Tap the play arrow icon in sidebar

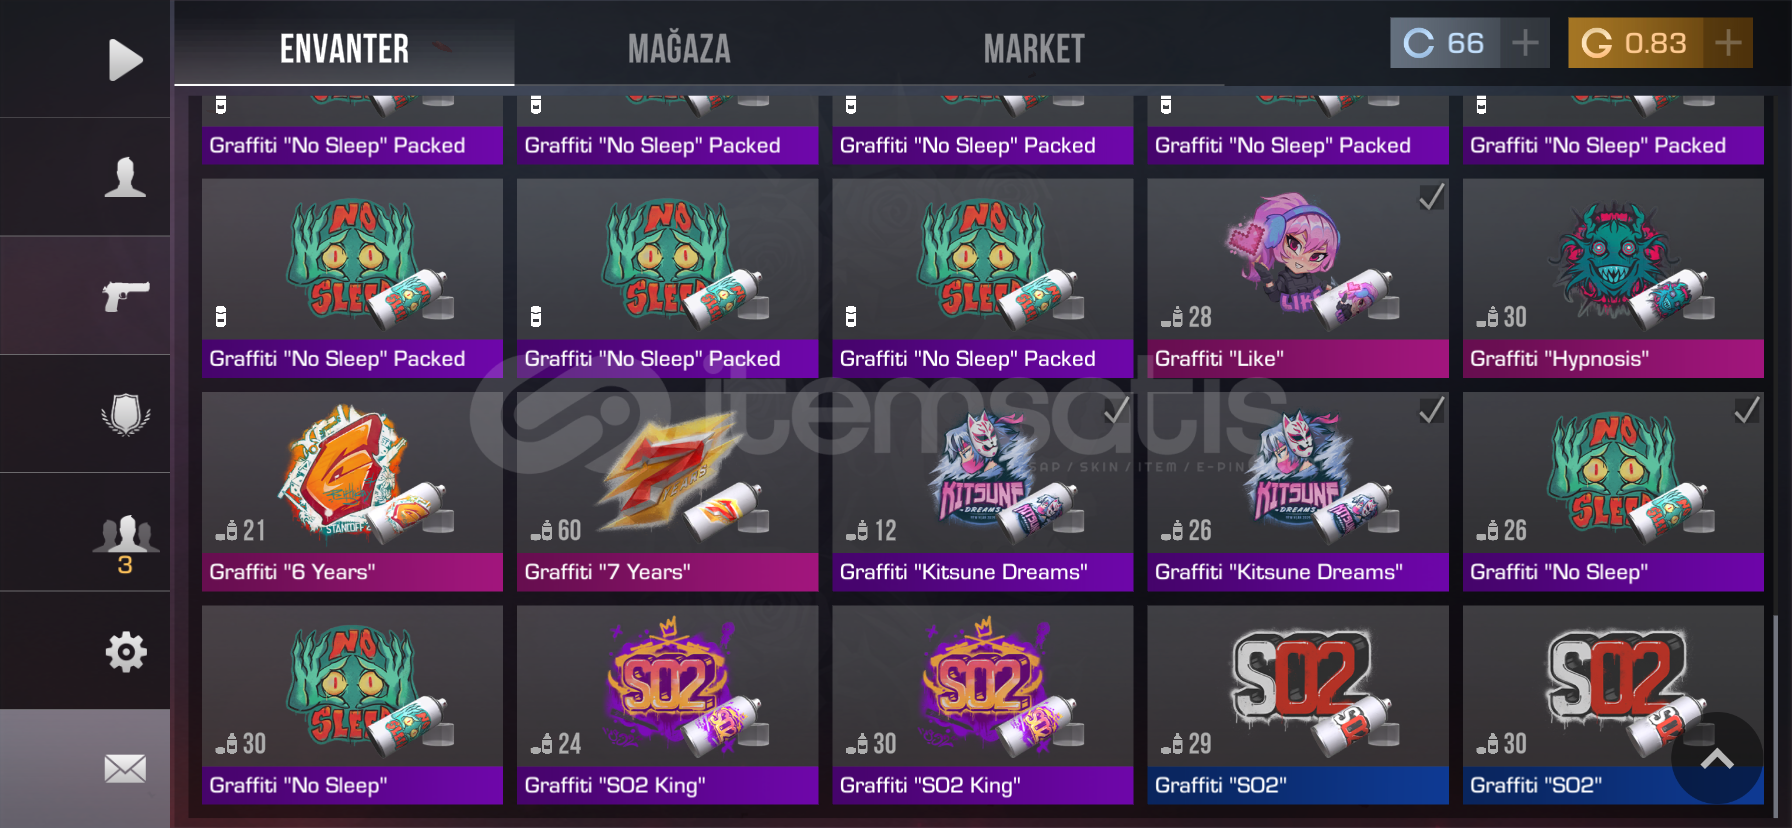pos(125,60)
